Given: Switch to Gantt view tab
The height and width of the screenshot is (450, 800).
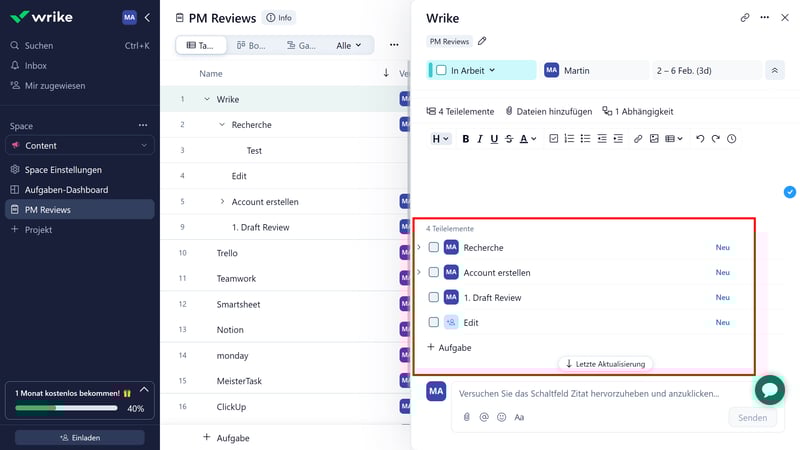Looking at the screenshot, I should click(x=302, y=45).
